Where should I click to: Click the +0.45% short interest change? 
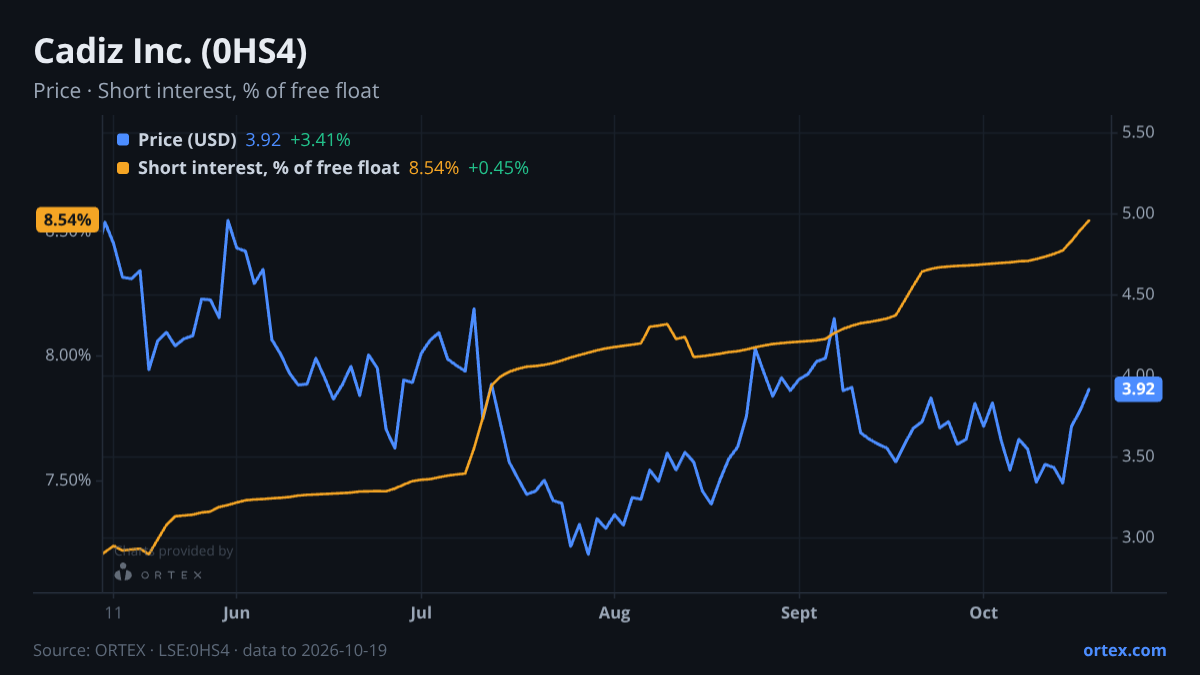[498, 168]
